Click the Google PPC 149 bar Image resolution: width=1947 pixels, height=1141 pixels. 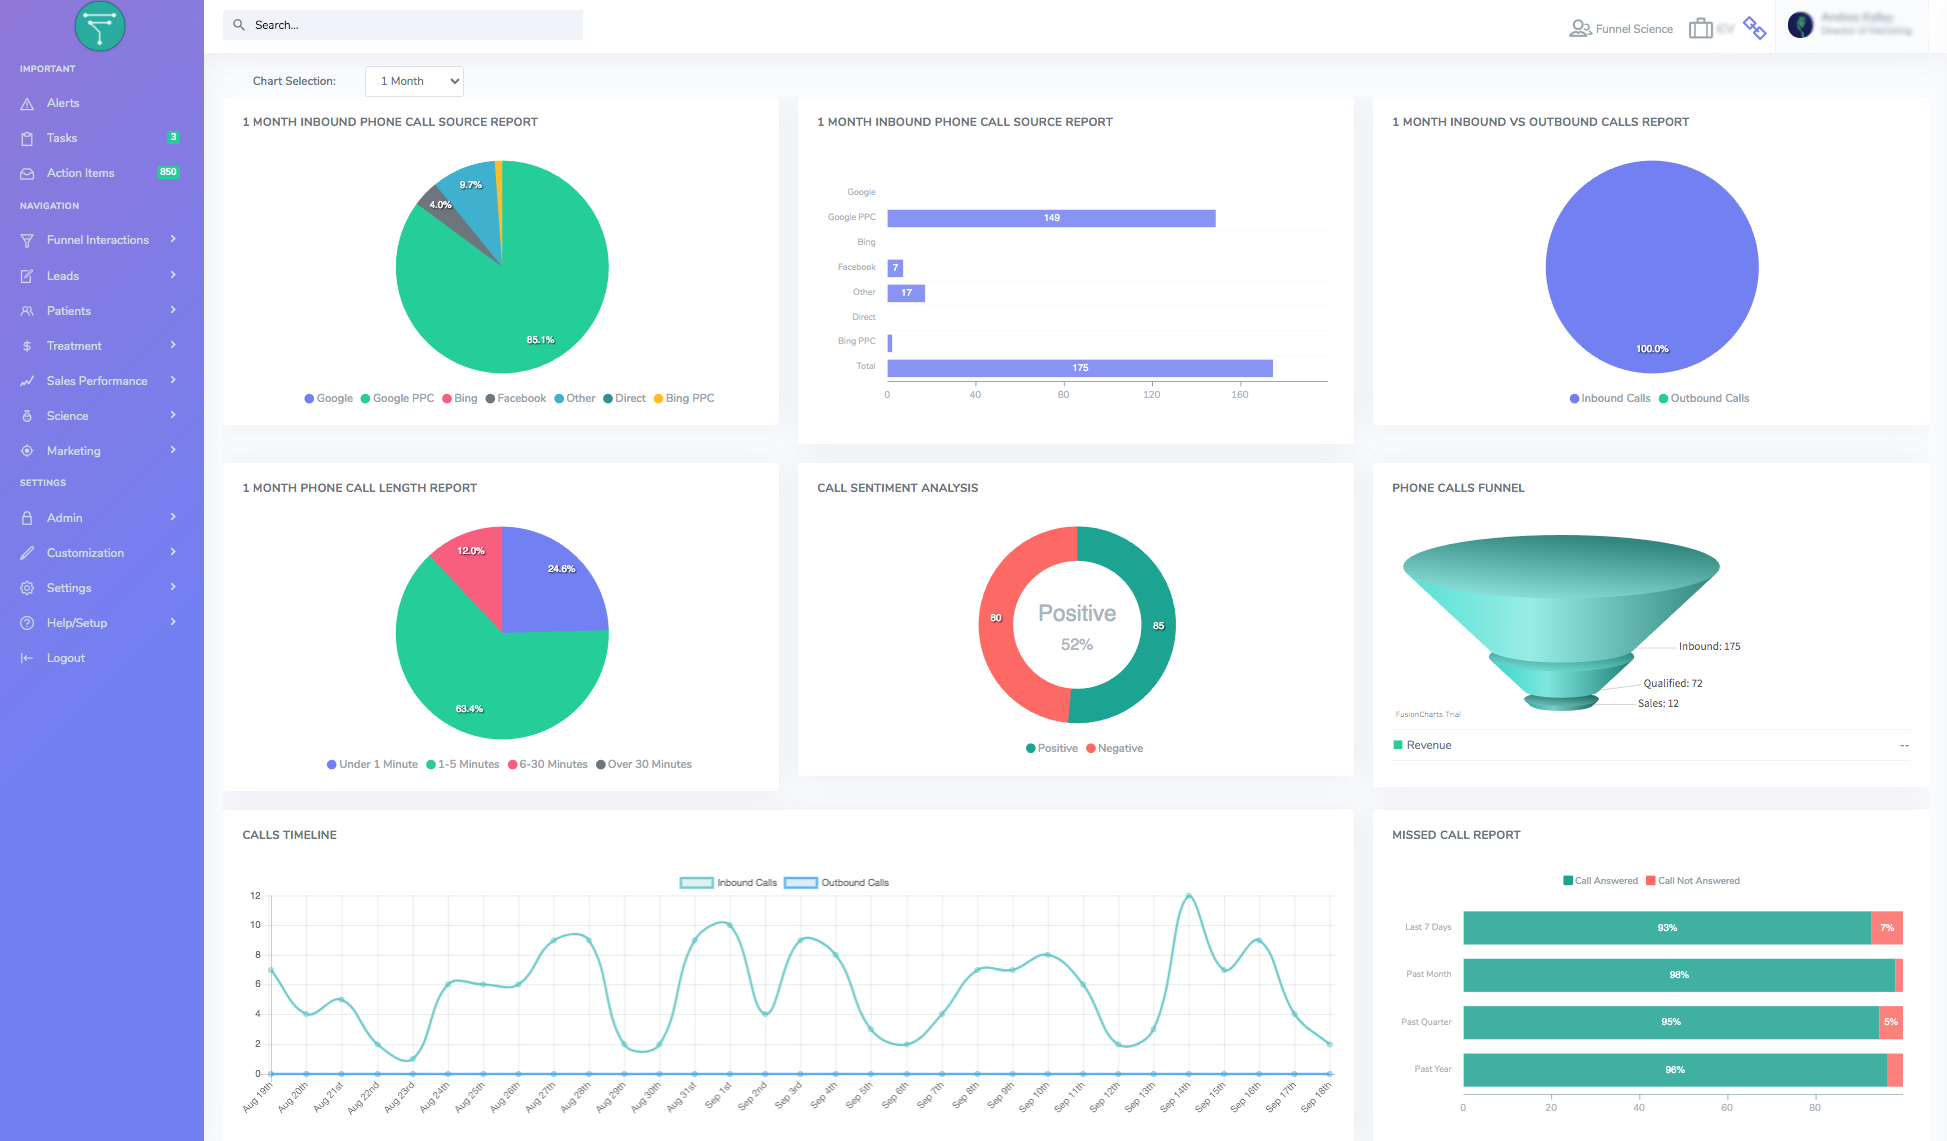tap(1051, 218)
